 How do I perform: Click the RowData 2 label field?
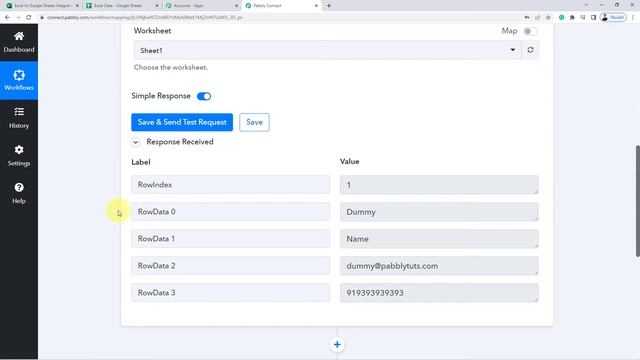(x=231, y=265)
